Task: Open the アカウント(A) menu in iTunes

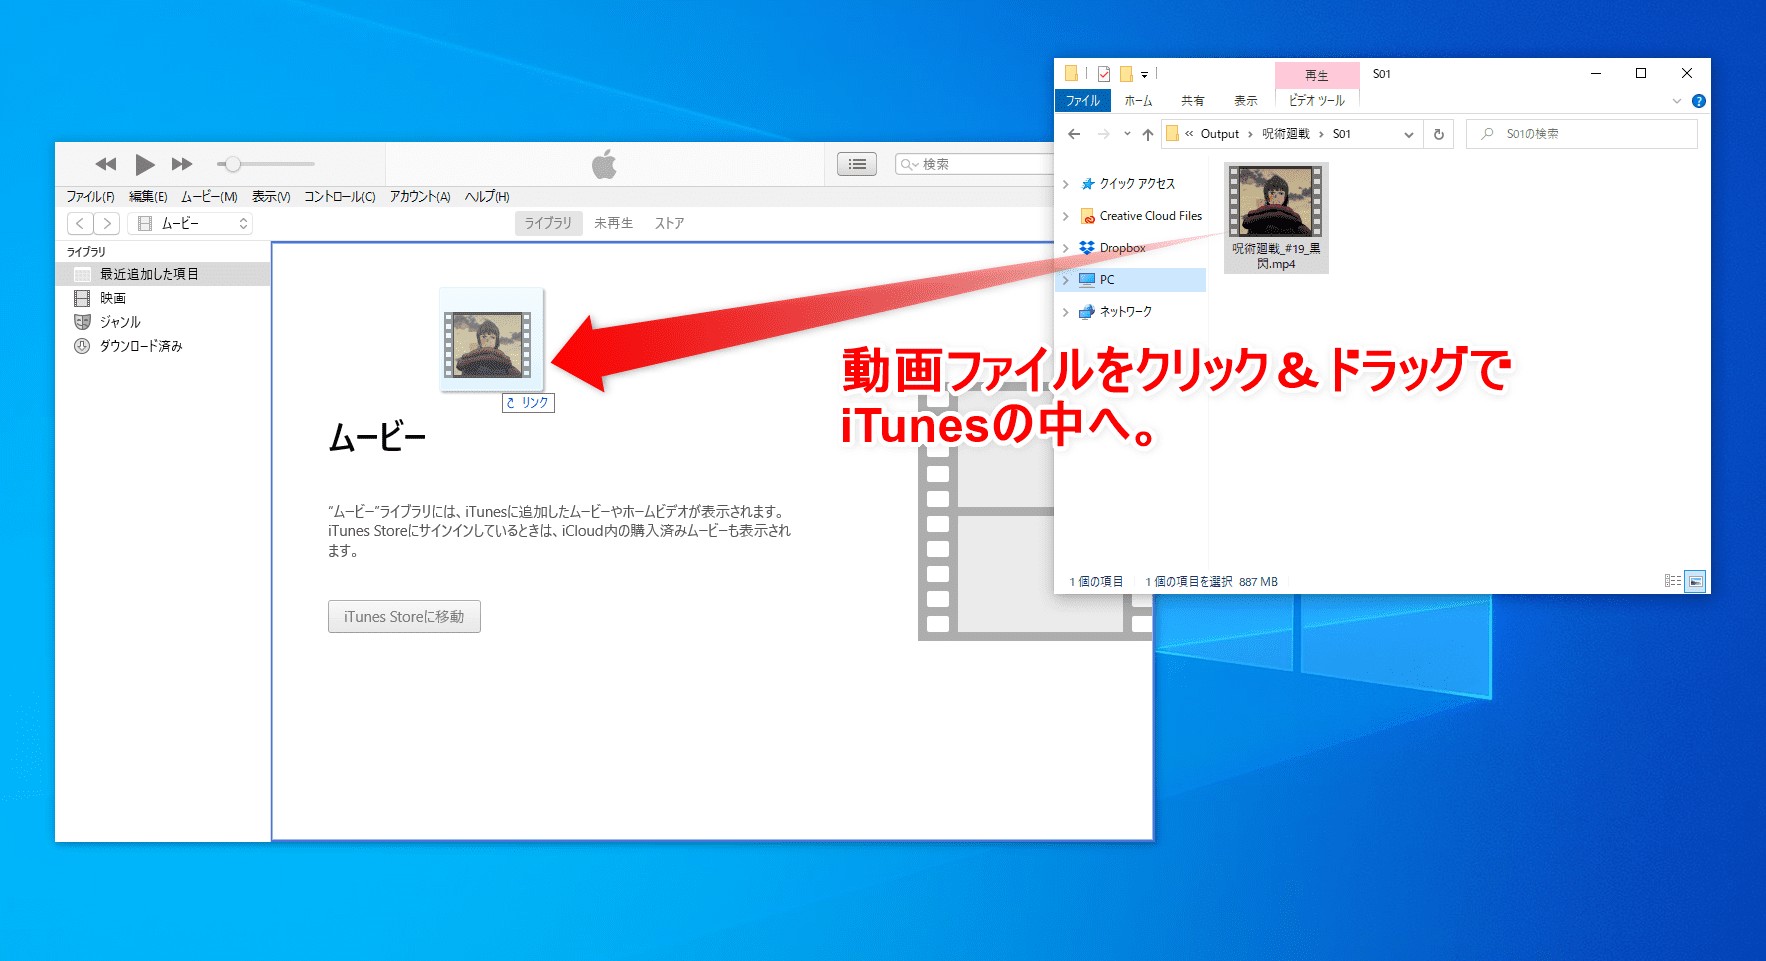Action: pos(420,196)
